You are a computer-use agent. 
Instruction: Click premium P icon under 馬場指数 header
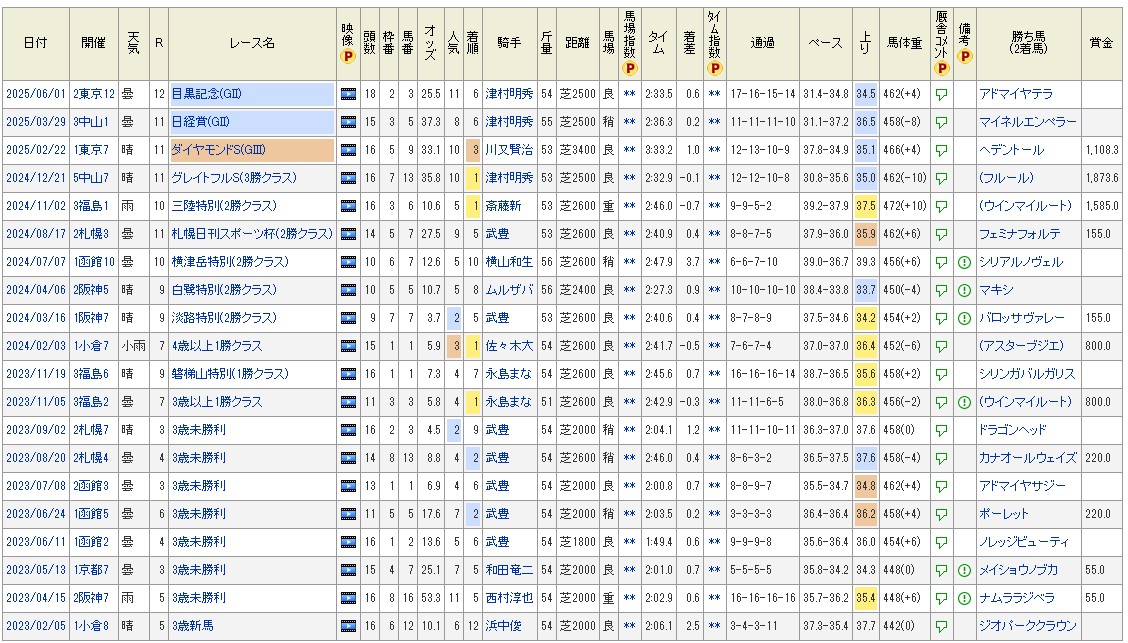tap(629, 68)
